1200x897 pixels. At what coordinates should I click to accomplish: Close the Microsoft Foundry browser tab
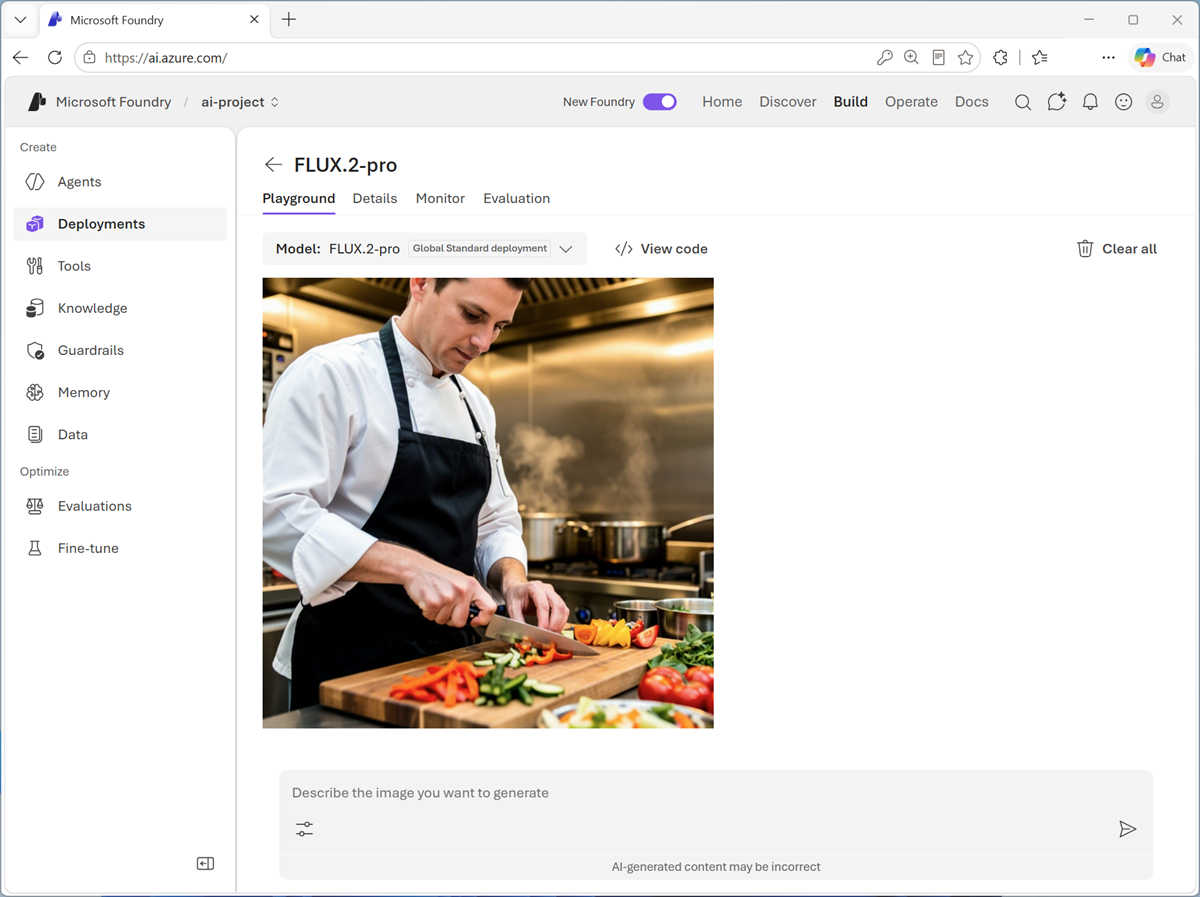tap(254, 20)
